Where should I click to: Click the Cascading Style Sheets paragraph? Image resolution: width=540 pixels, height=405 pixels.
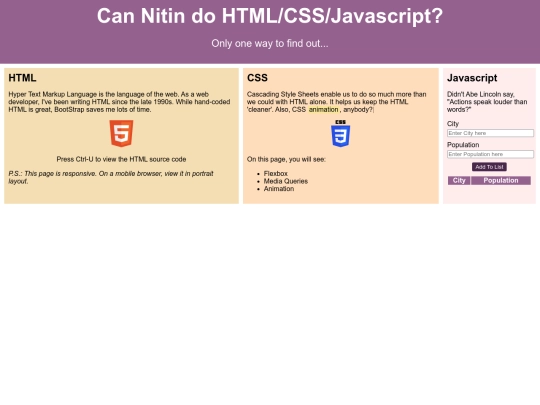click(x=336, y=102)
